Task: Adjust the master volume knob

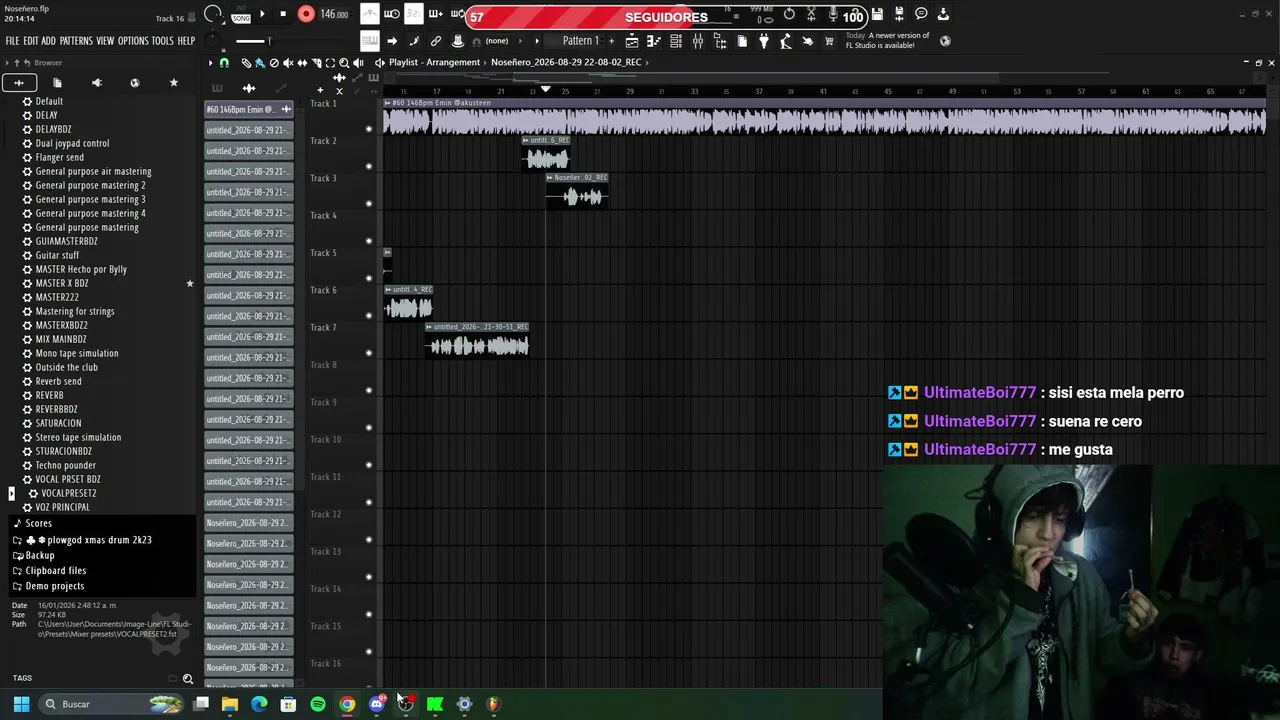Action: (x=215, y=14)
